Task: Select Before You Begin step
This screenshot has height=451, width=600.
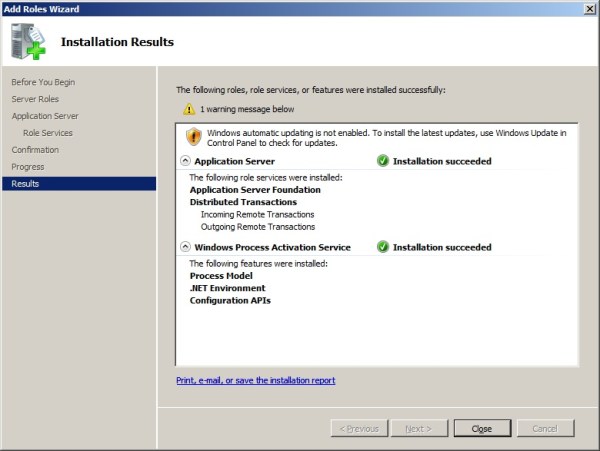Action: pos(43,82)
